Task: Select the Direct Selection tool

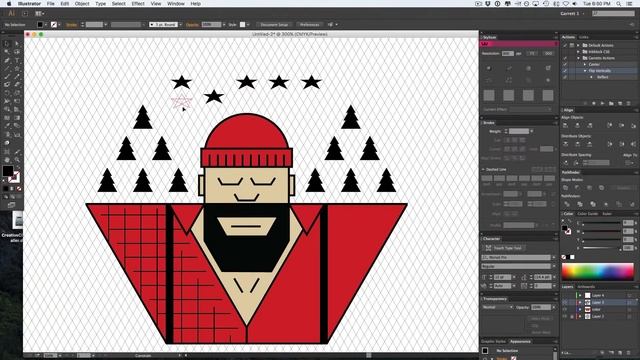Action: point(17,44)
